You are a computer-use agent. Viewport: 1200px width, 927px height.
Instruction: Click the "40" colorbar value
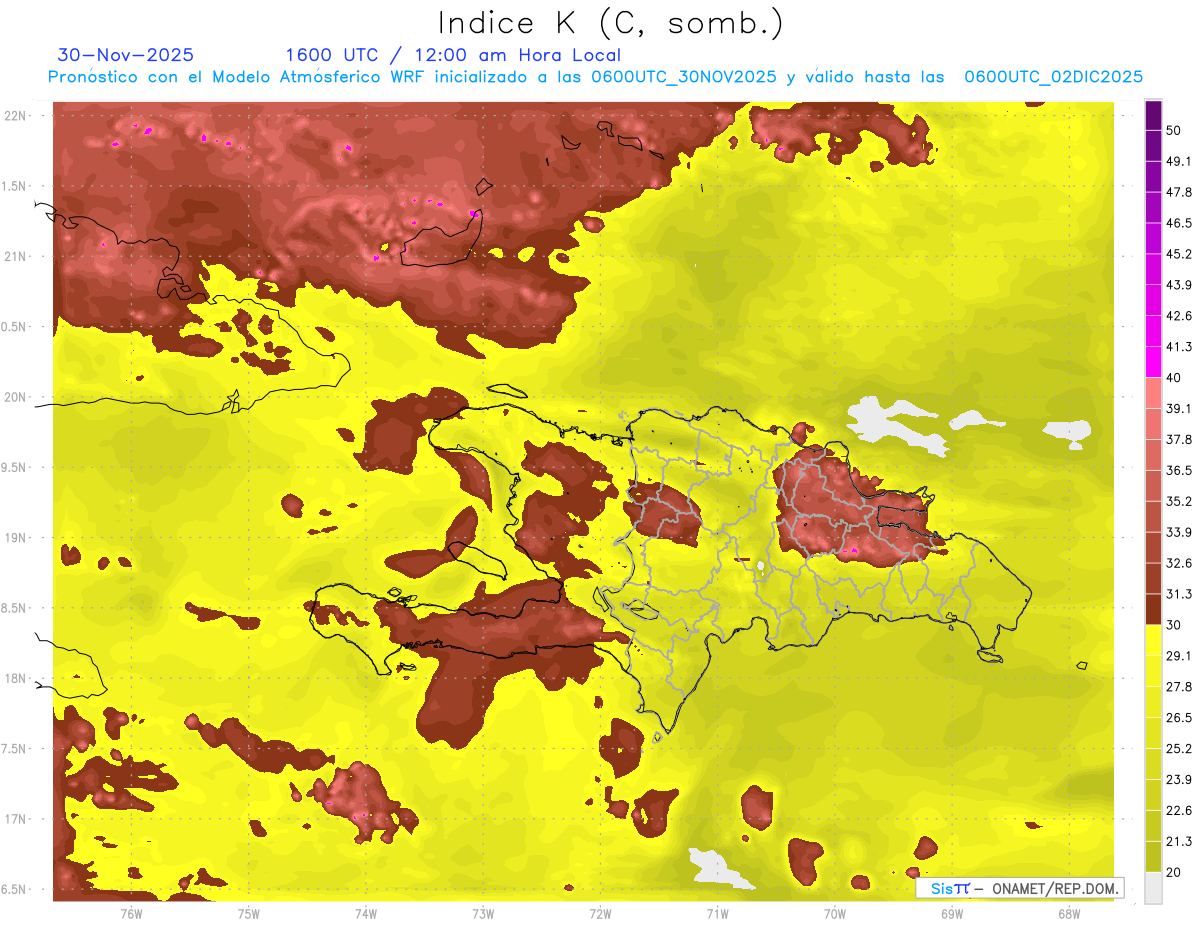pos(1174,377)
